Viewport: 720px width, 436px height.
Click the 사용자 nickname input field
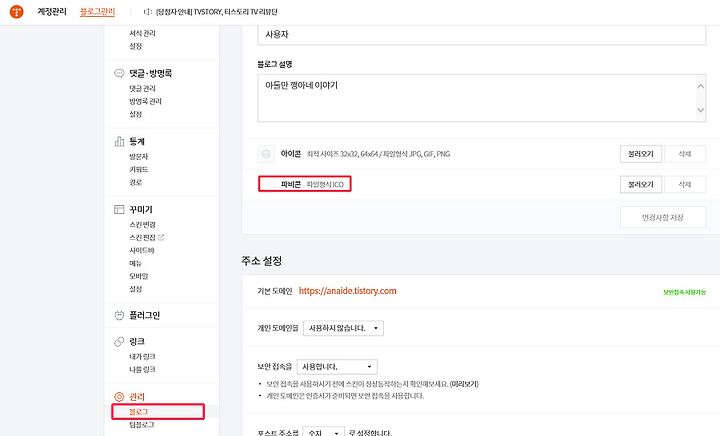coord(482,35)
